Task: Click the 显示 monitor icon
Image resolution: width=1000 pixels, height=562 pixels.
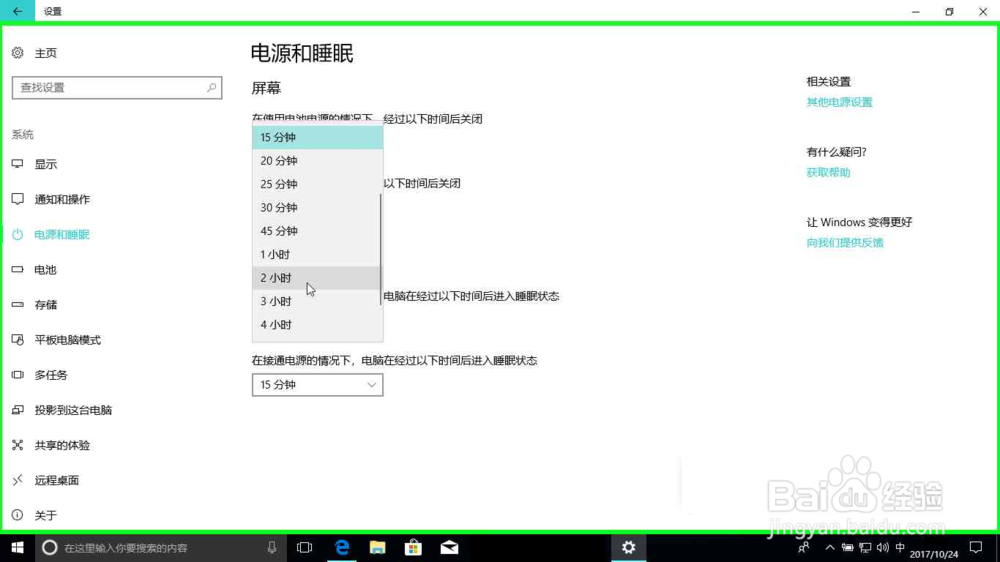Action: pos(18,164)
